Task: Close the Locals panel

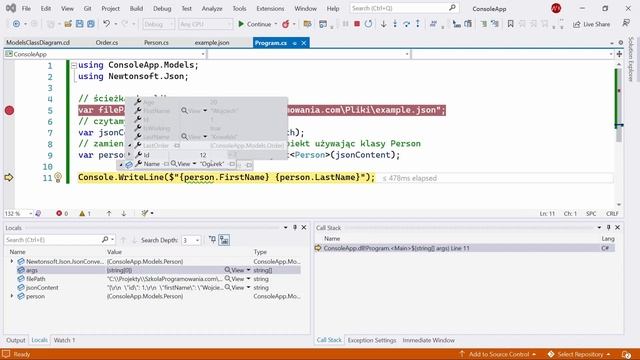Action: 304,228
